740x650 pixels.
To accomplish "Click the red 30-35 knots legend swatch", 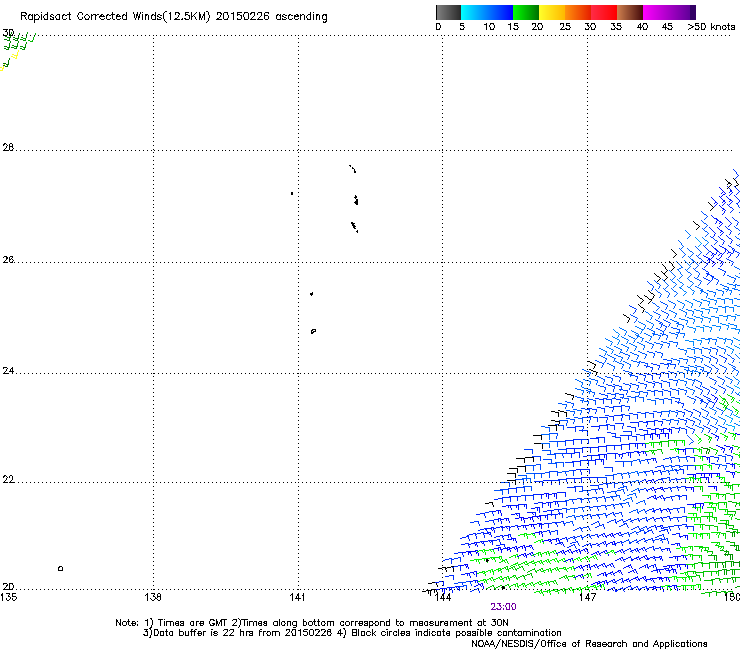I will 604,12.
